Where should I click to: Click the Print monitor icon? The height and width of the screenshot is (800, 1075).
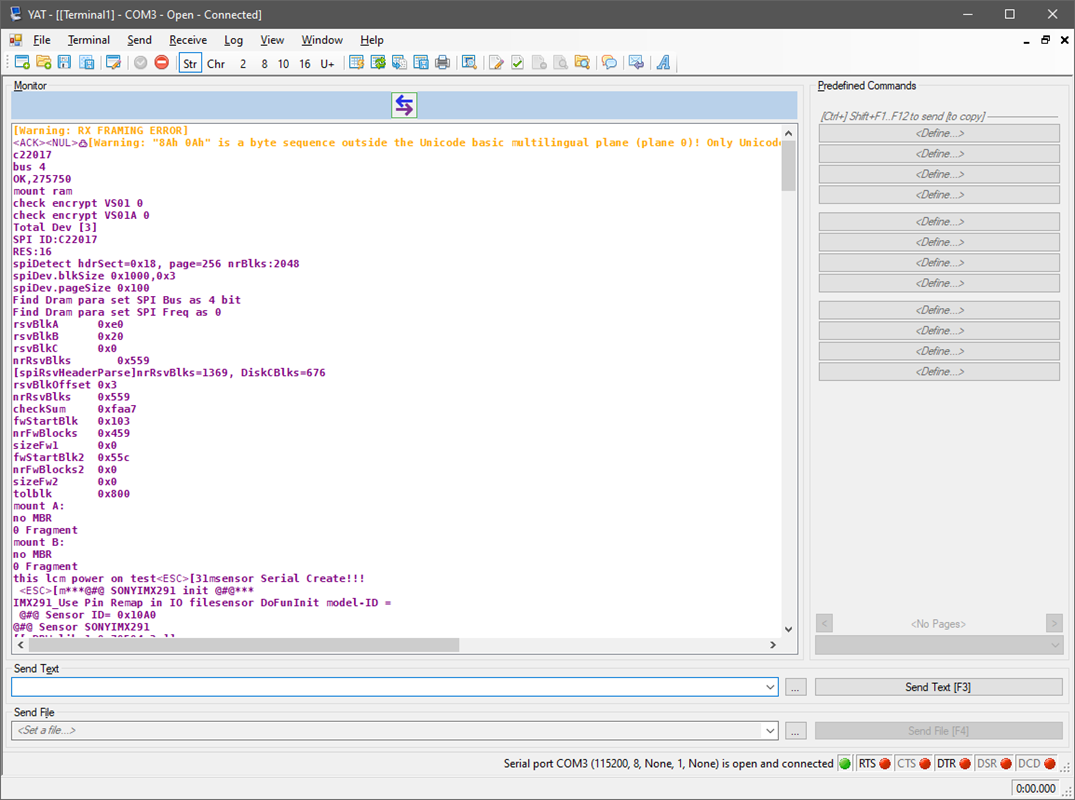pos(442,63)
